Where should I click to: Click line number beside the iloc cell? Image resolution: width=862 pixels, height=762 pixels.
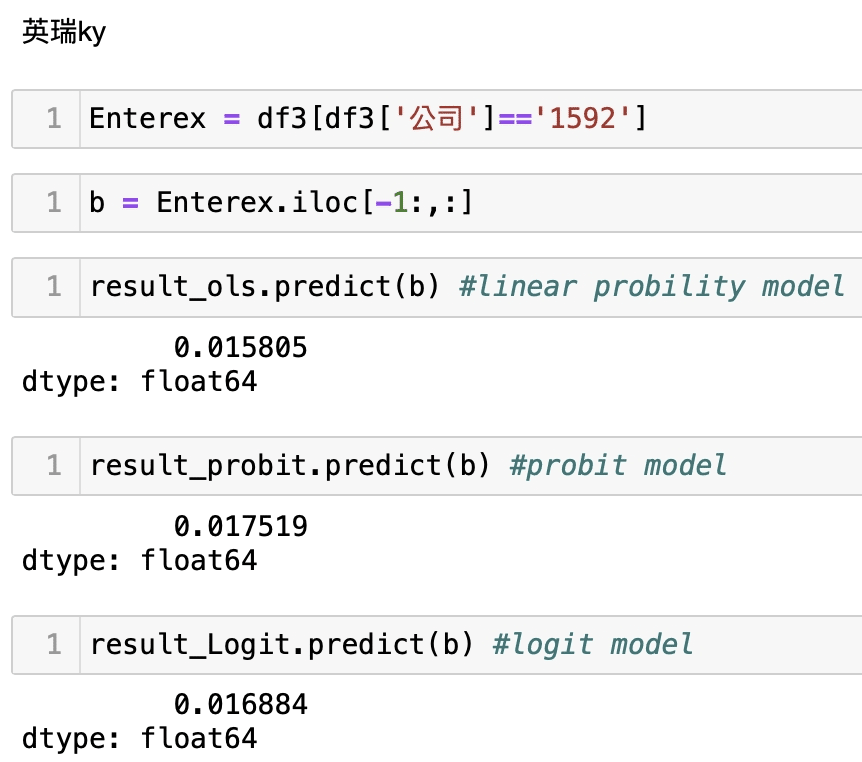pos(53,203)
